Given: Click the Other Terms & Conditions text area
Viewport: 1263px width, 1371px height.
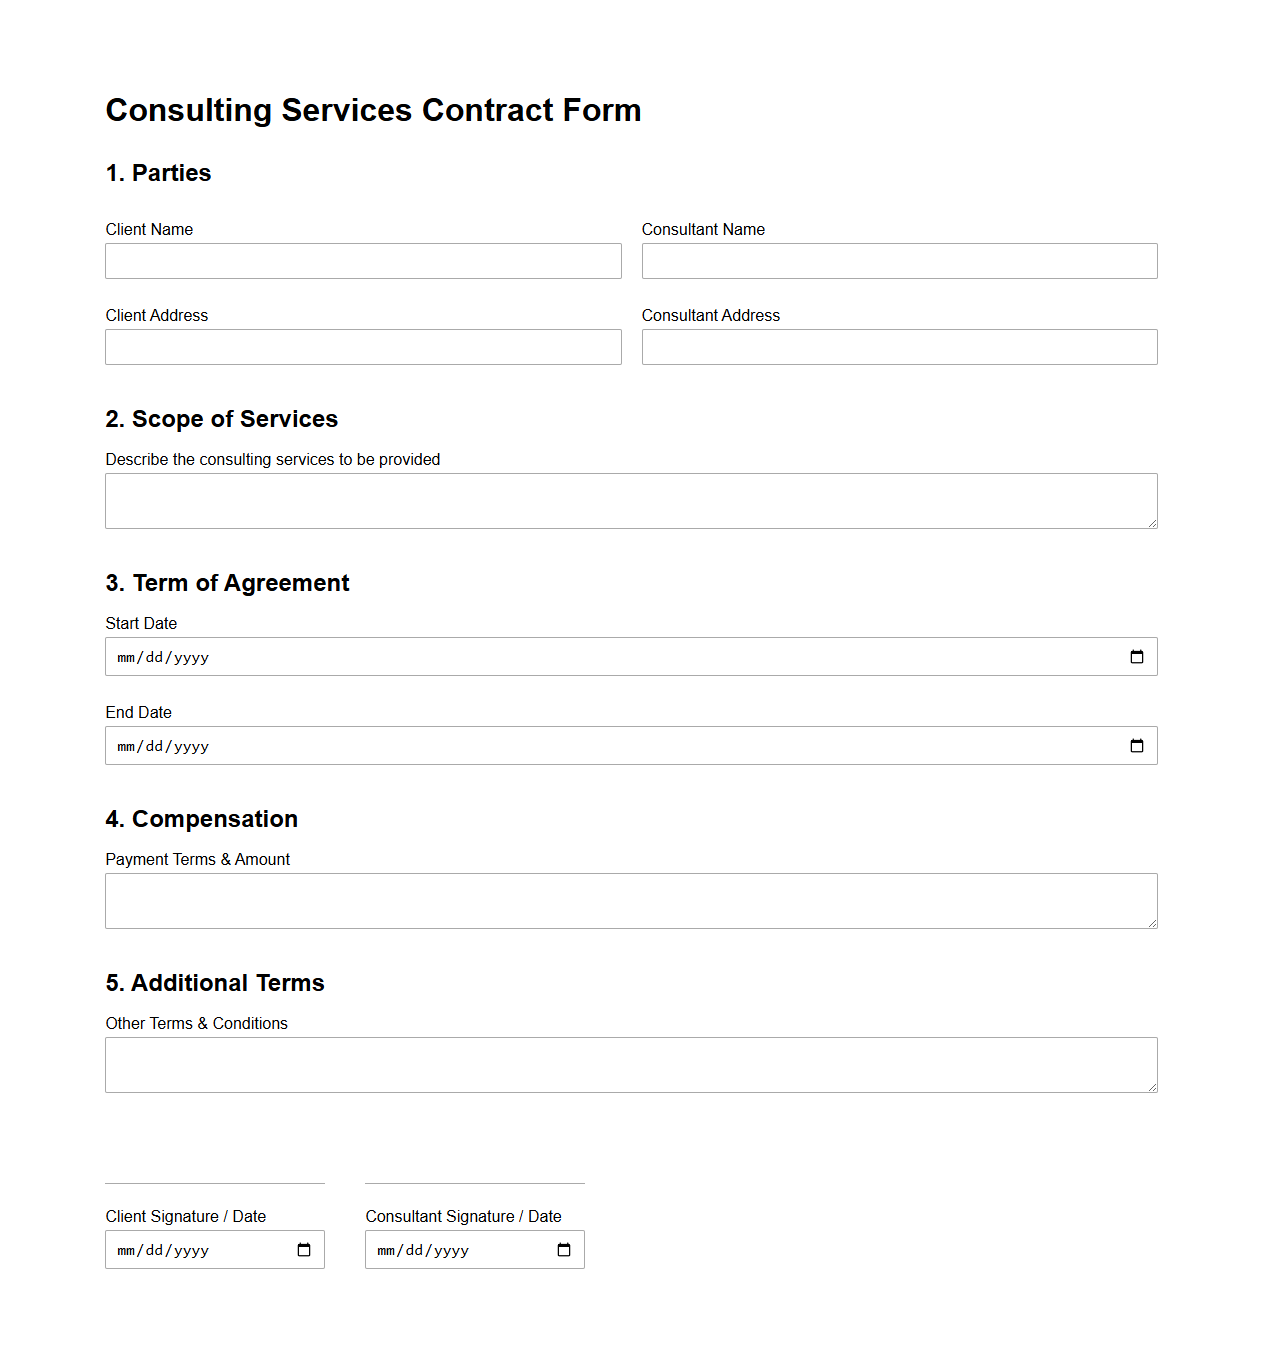Looking at the screenshot, I should [631, 1064].
